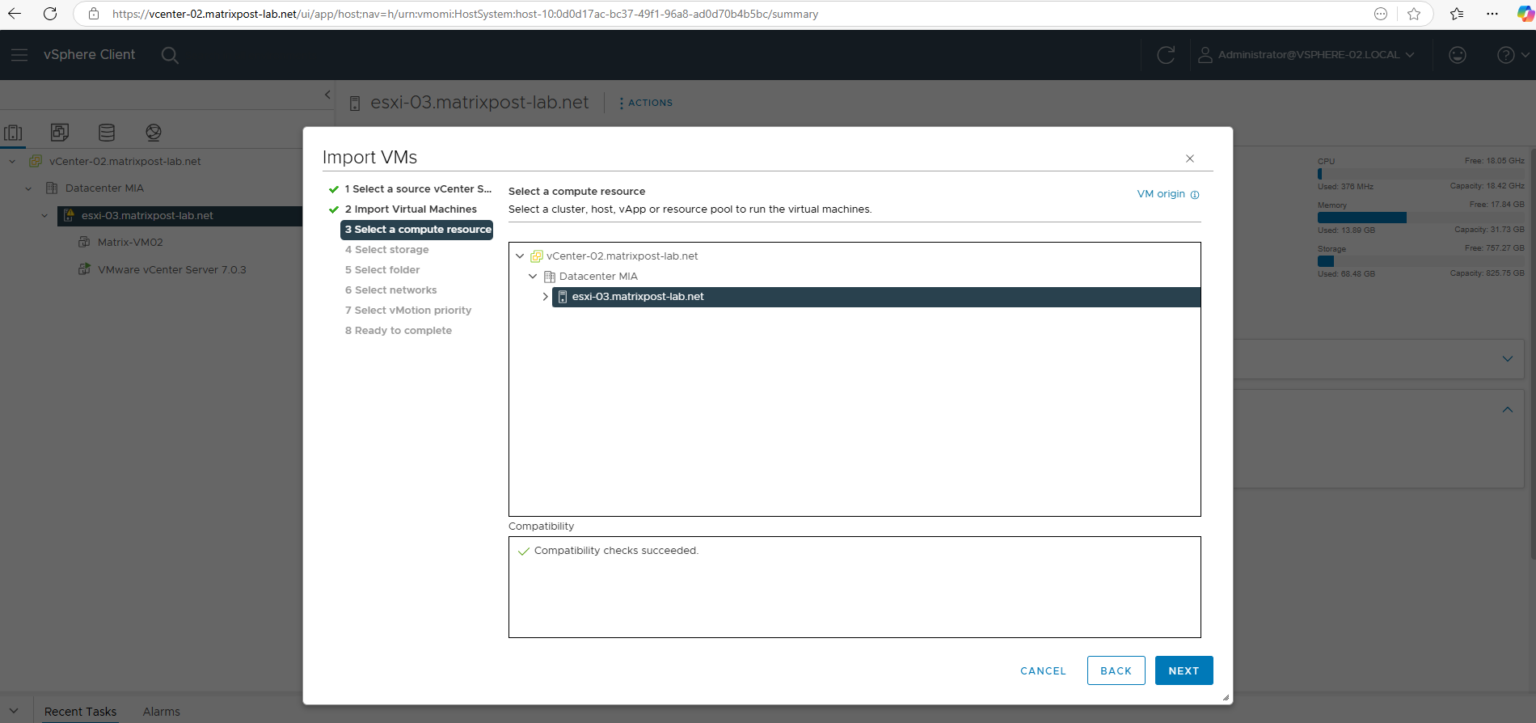Open the ACTIONS menu for esxi-03
1536x723 pixels.
pos(645,102)
